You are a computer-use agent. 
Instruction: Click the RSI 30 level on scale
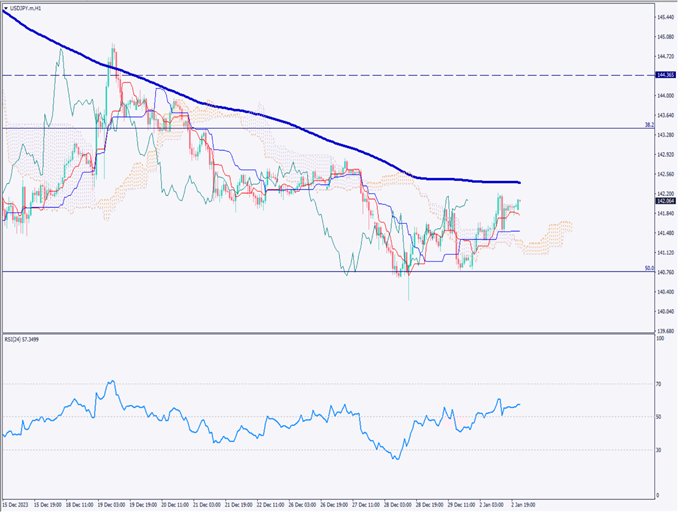660,450
